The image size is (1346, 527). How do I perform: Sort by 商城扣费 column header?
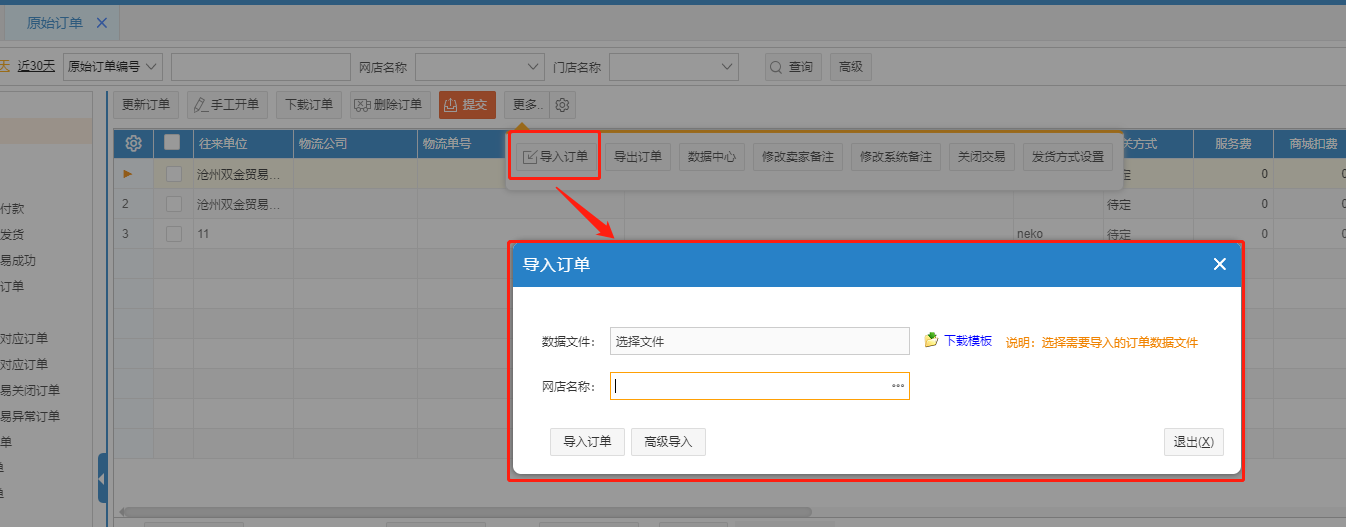(1310, 144)
